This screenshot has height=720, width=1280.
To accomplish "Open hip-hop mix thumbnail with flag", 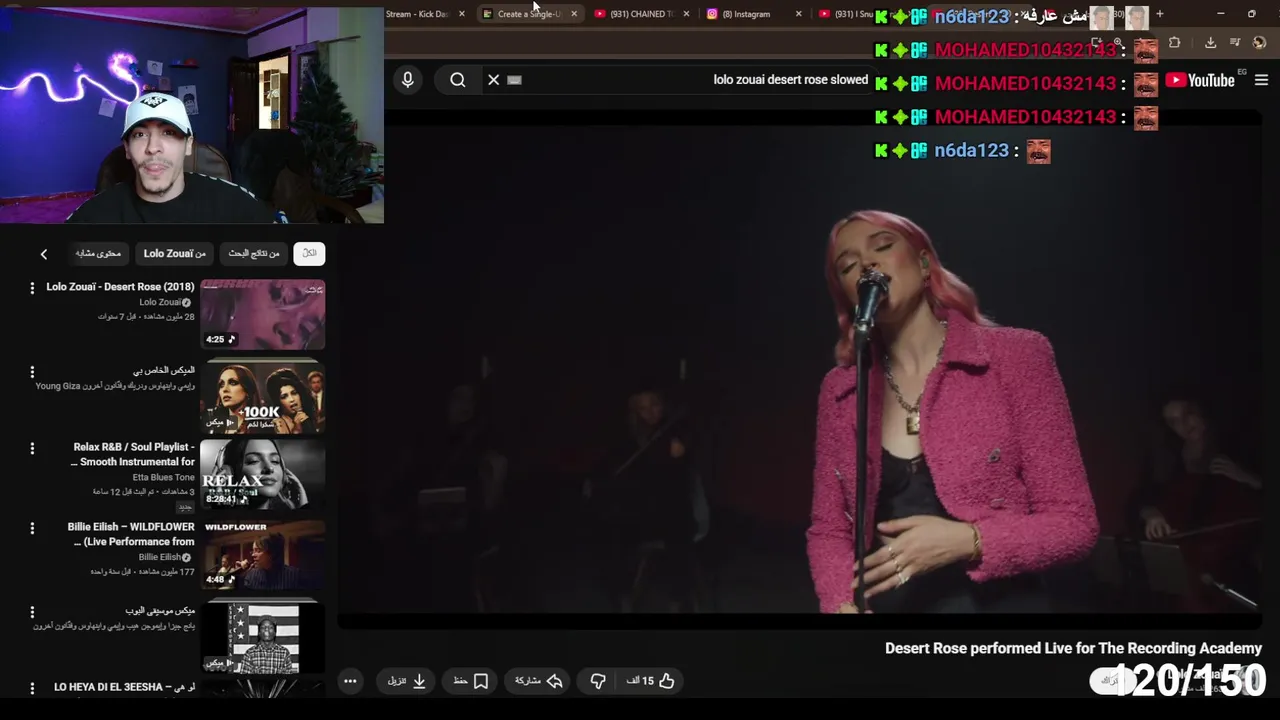I will click(x=263, y=638).
